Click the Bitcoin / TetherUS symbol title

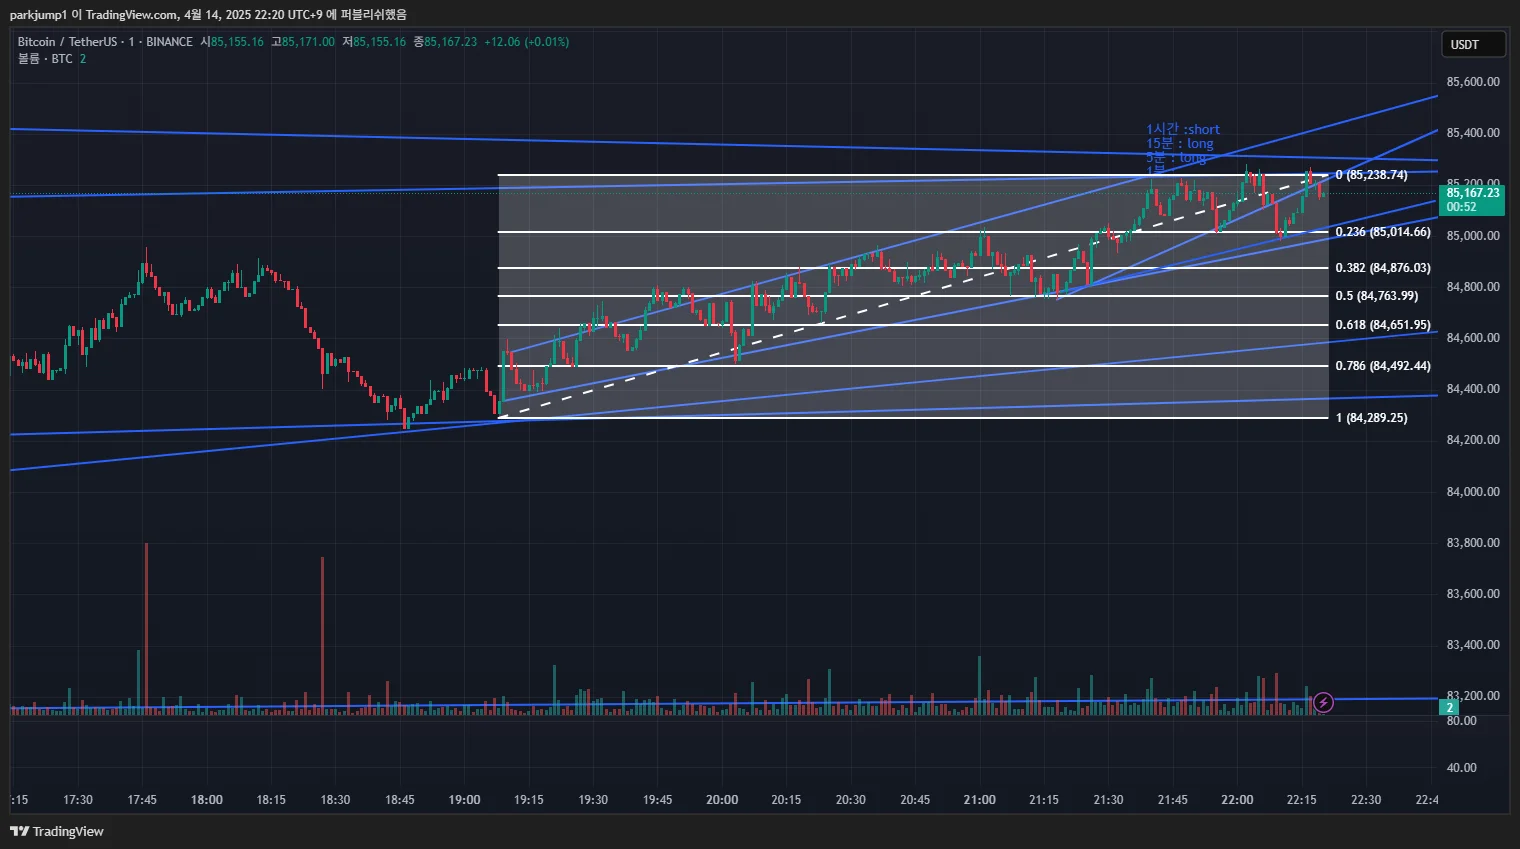[x=67, y=42]
